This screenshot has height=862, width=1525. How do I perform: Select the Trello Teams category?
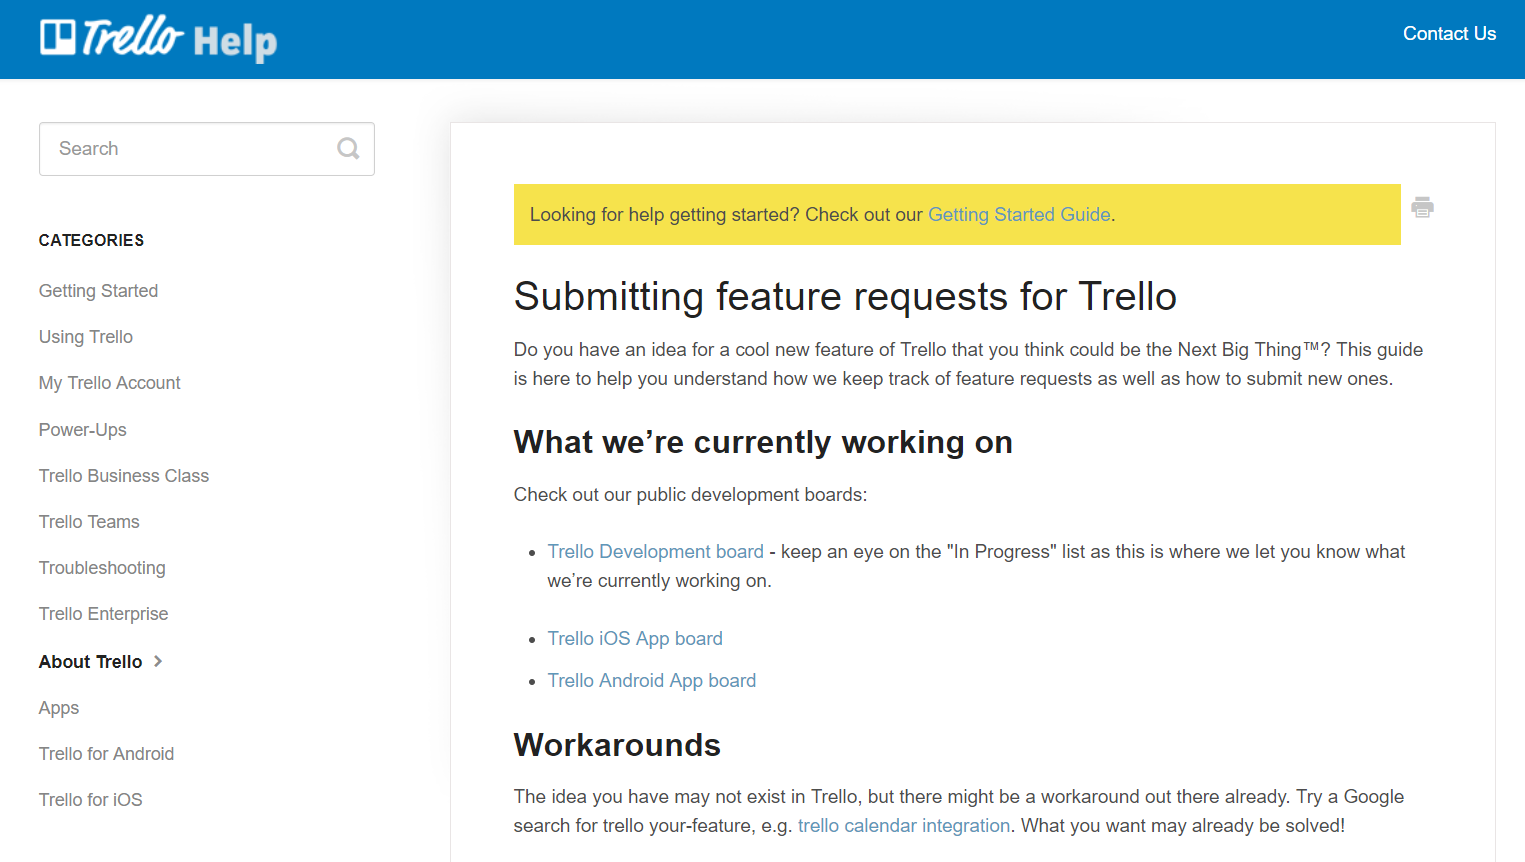click(88, 522)
